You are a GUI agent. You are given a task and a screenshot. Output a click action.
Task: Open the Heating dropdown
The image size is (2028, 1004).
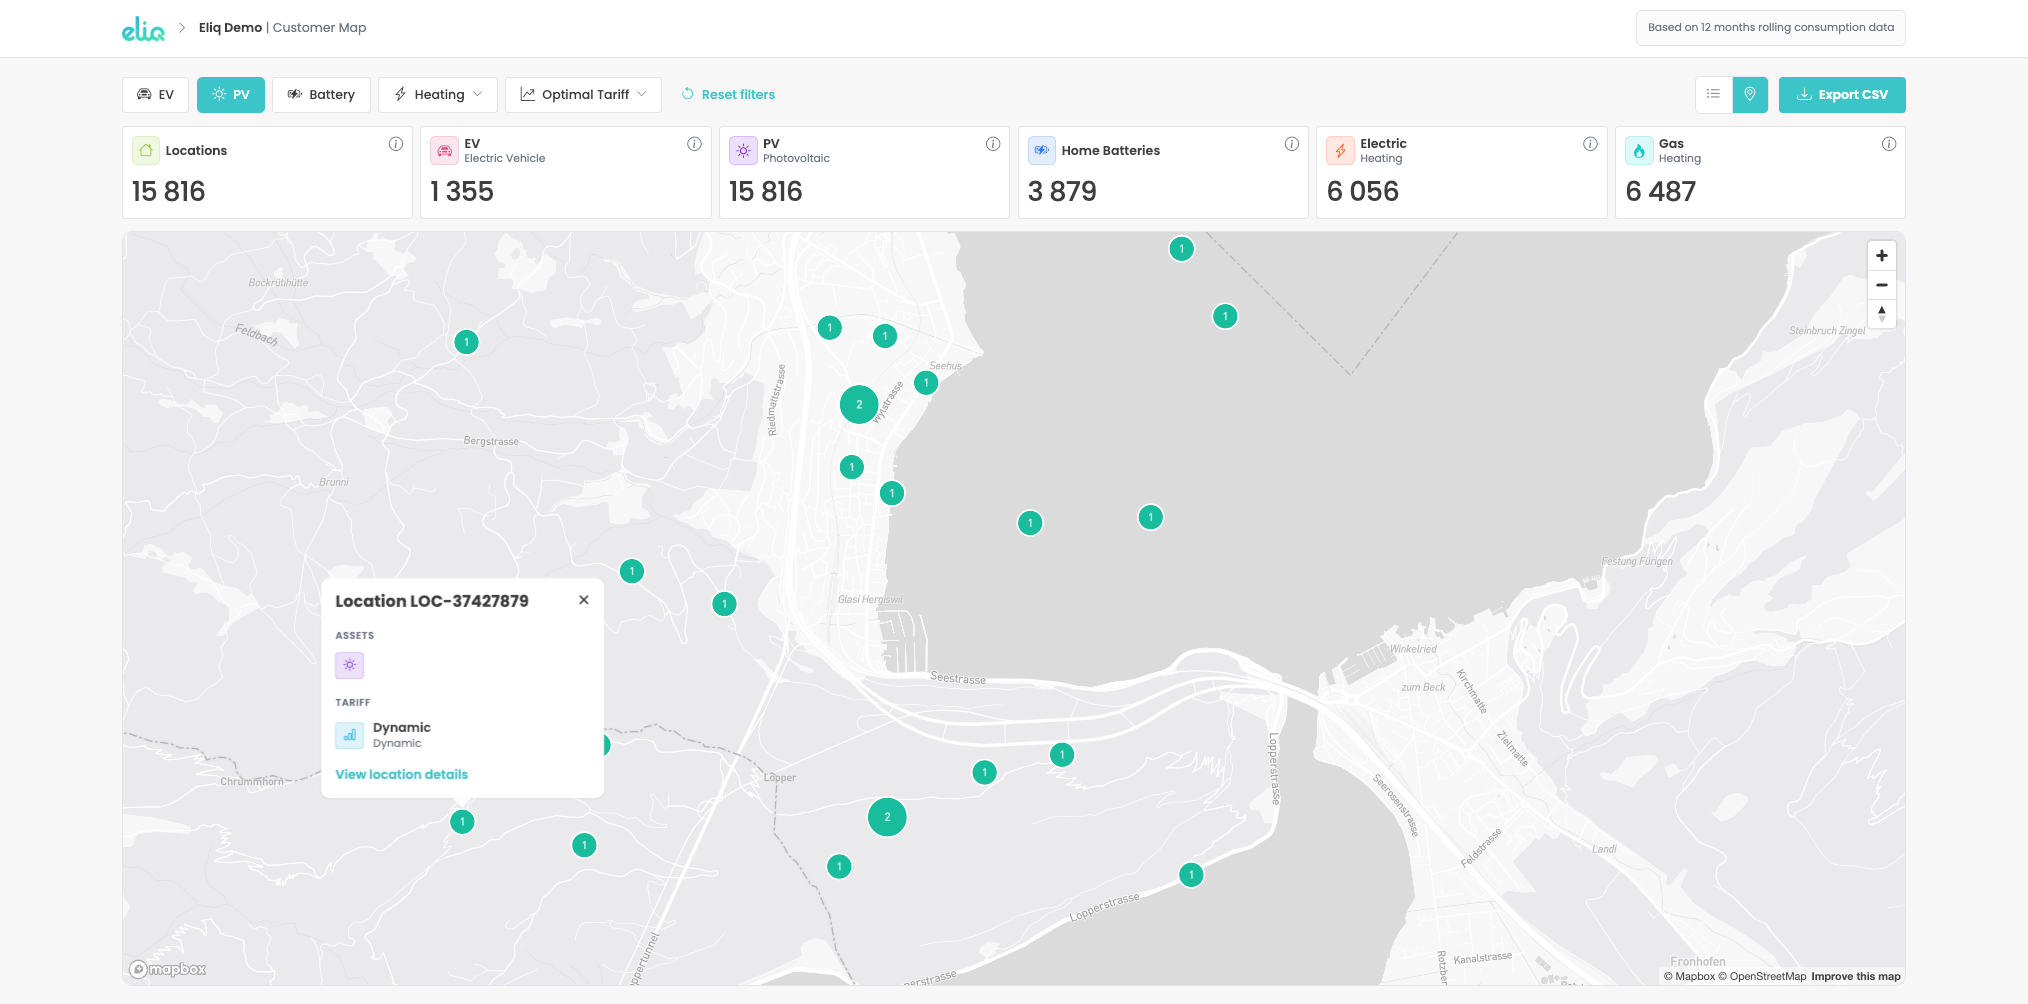pyautogui.click(x=438, y=95)
